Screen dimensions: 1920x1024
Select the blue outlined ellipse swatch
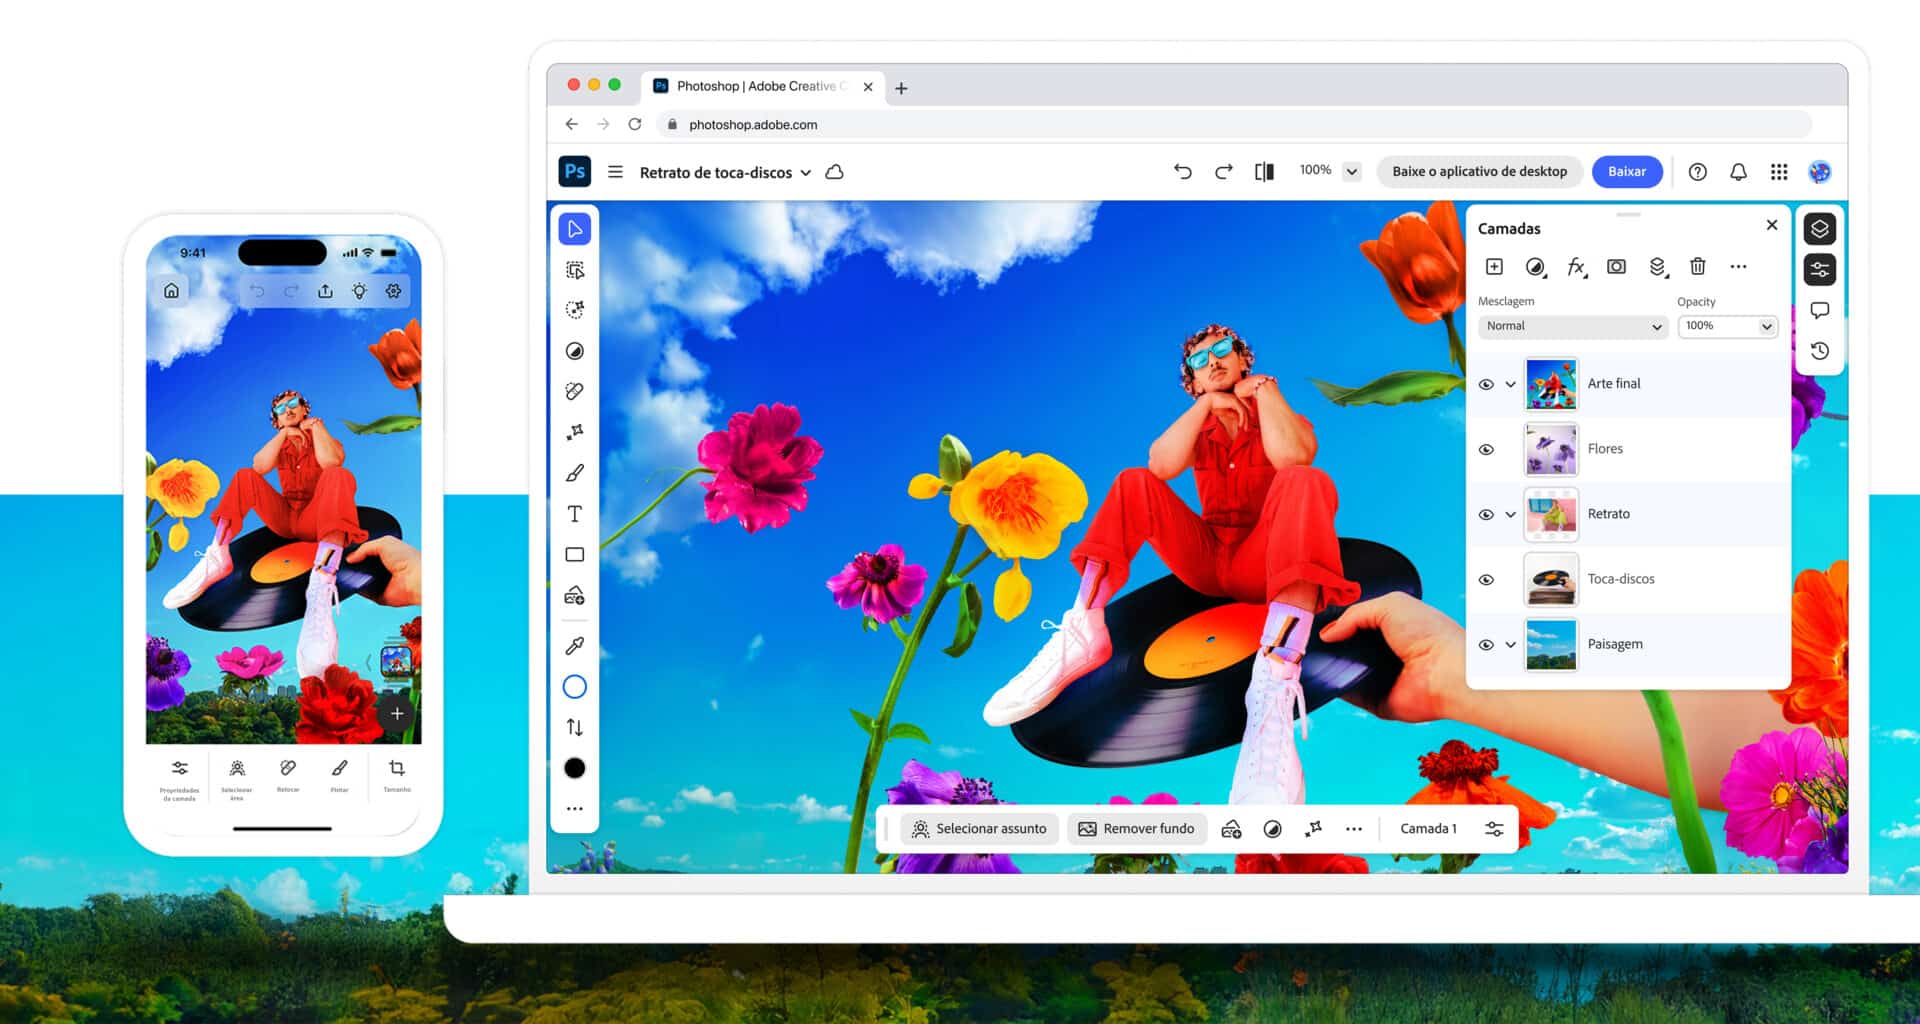(x=574, y=687)
